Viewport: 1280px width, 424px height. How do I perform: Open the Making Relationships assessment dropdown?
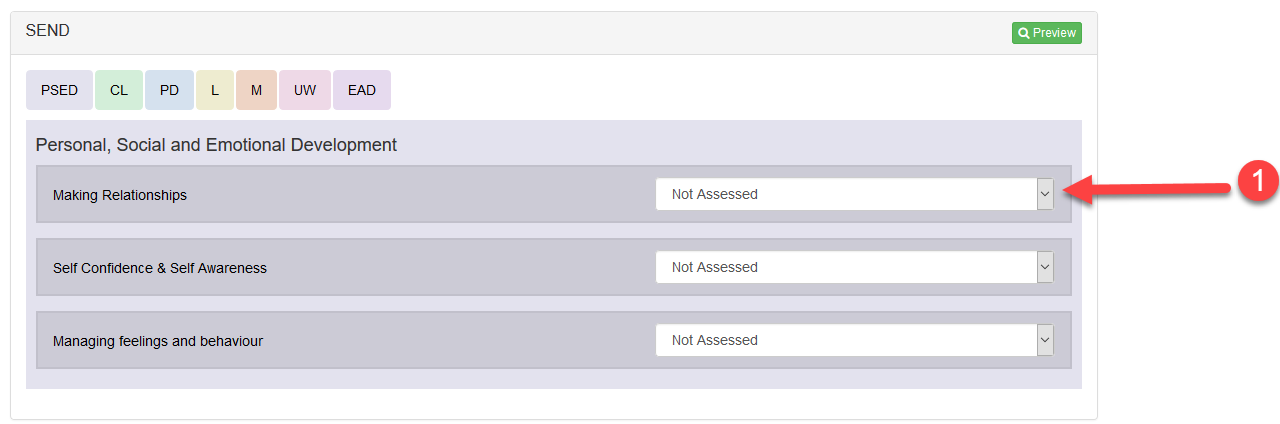(x=855, y=194)
